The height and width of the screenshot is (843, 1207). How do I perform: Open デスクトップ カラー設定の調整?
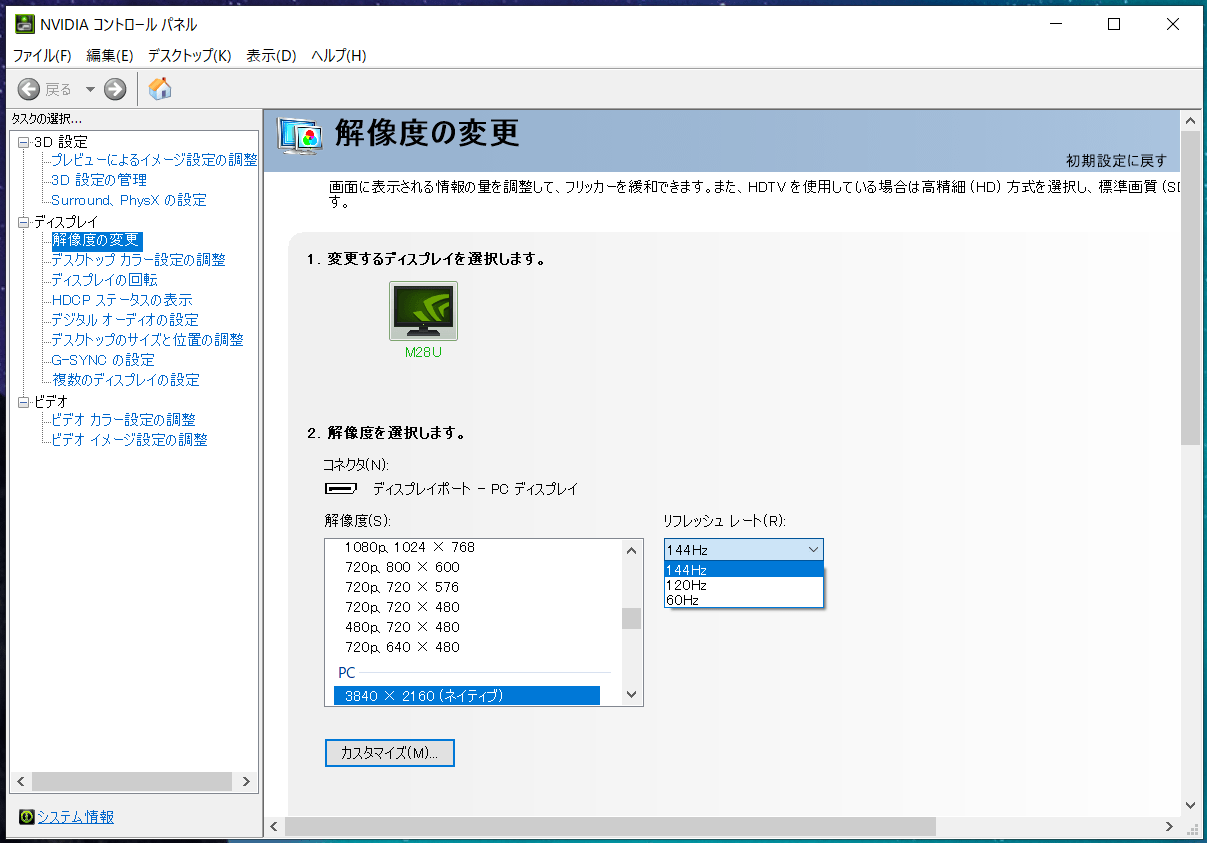pos(139,260)
